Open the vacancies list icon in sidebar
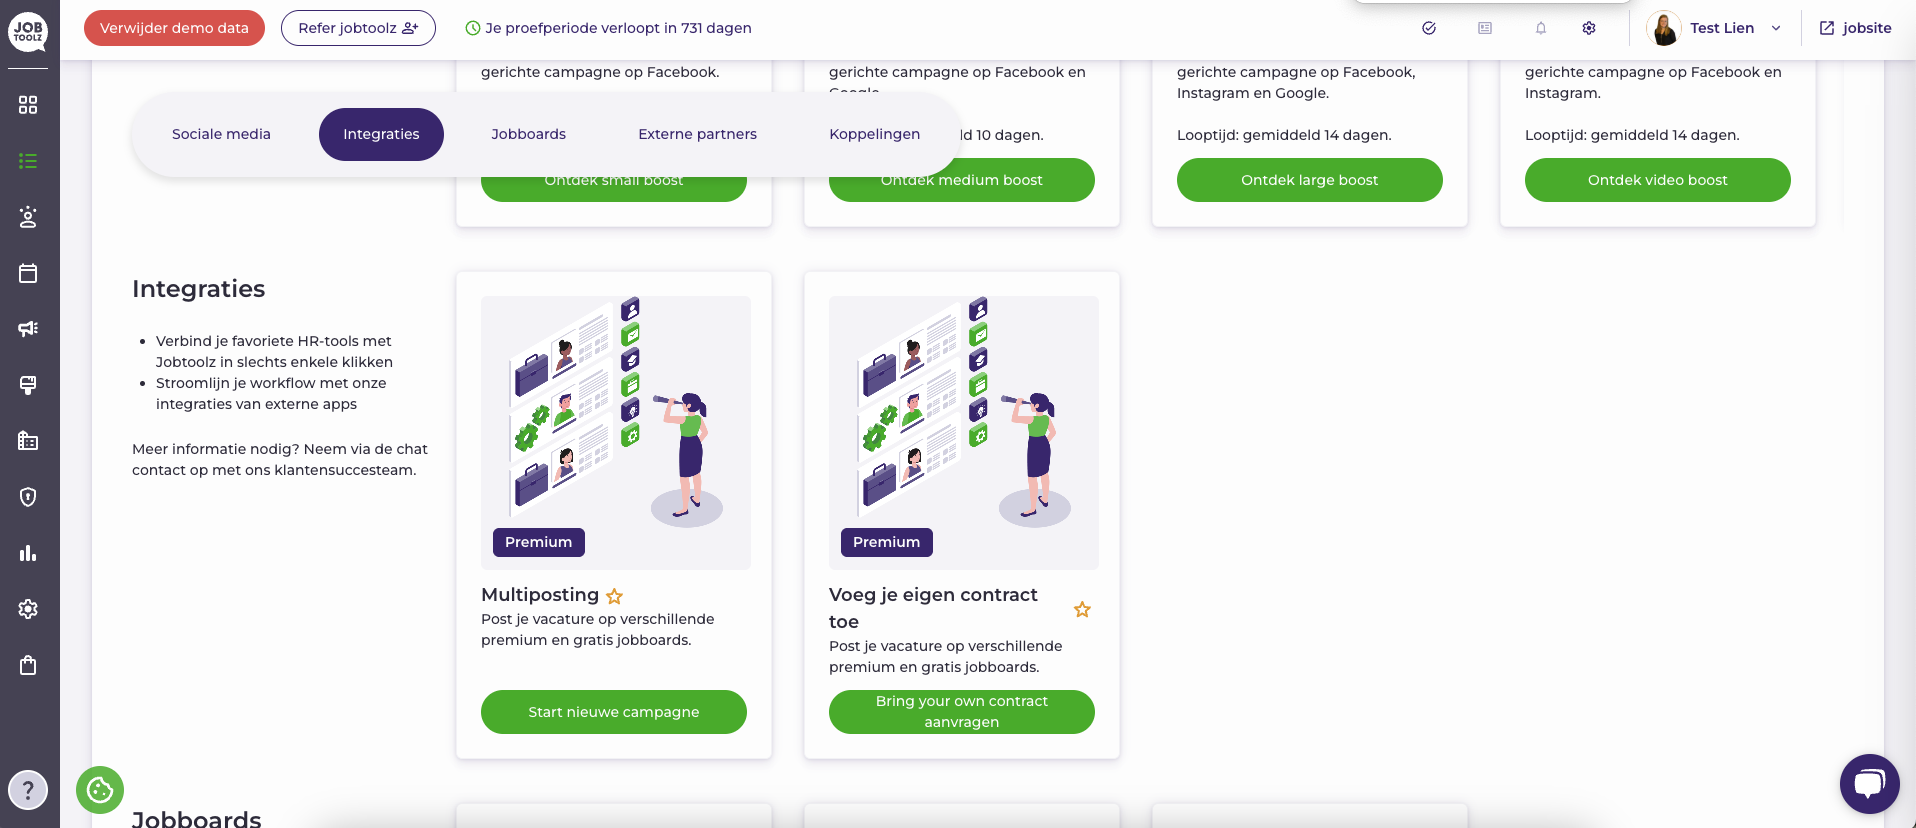This screenshot has width=1916, height=828. pyautogui.click(x=28, y=161)
